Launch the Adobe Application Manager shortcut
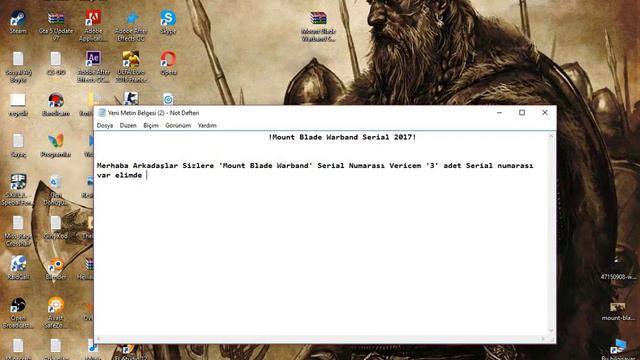The height and width of the screenshot is (360, 640). point(93,25)
